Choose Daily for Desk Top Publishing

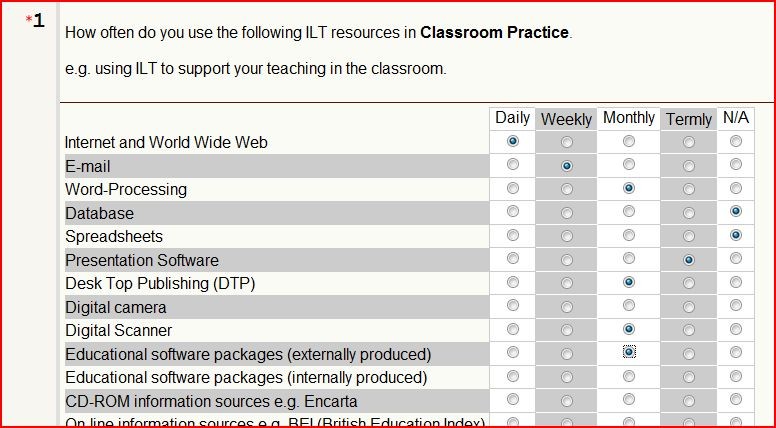click(x=513, y=282)
